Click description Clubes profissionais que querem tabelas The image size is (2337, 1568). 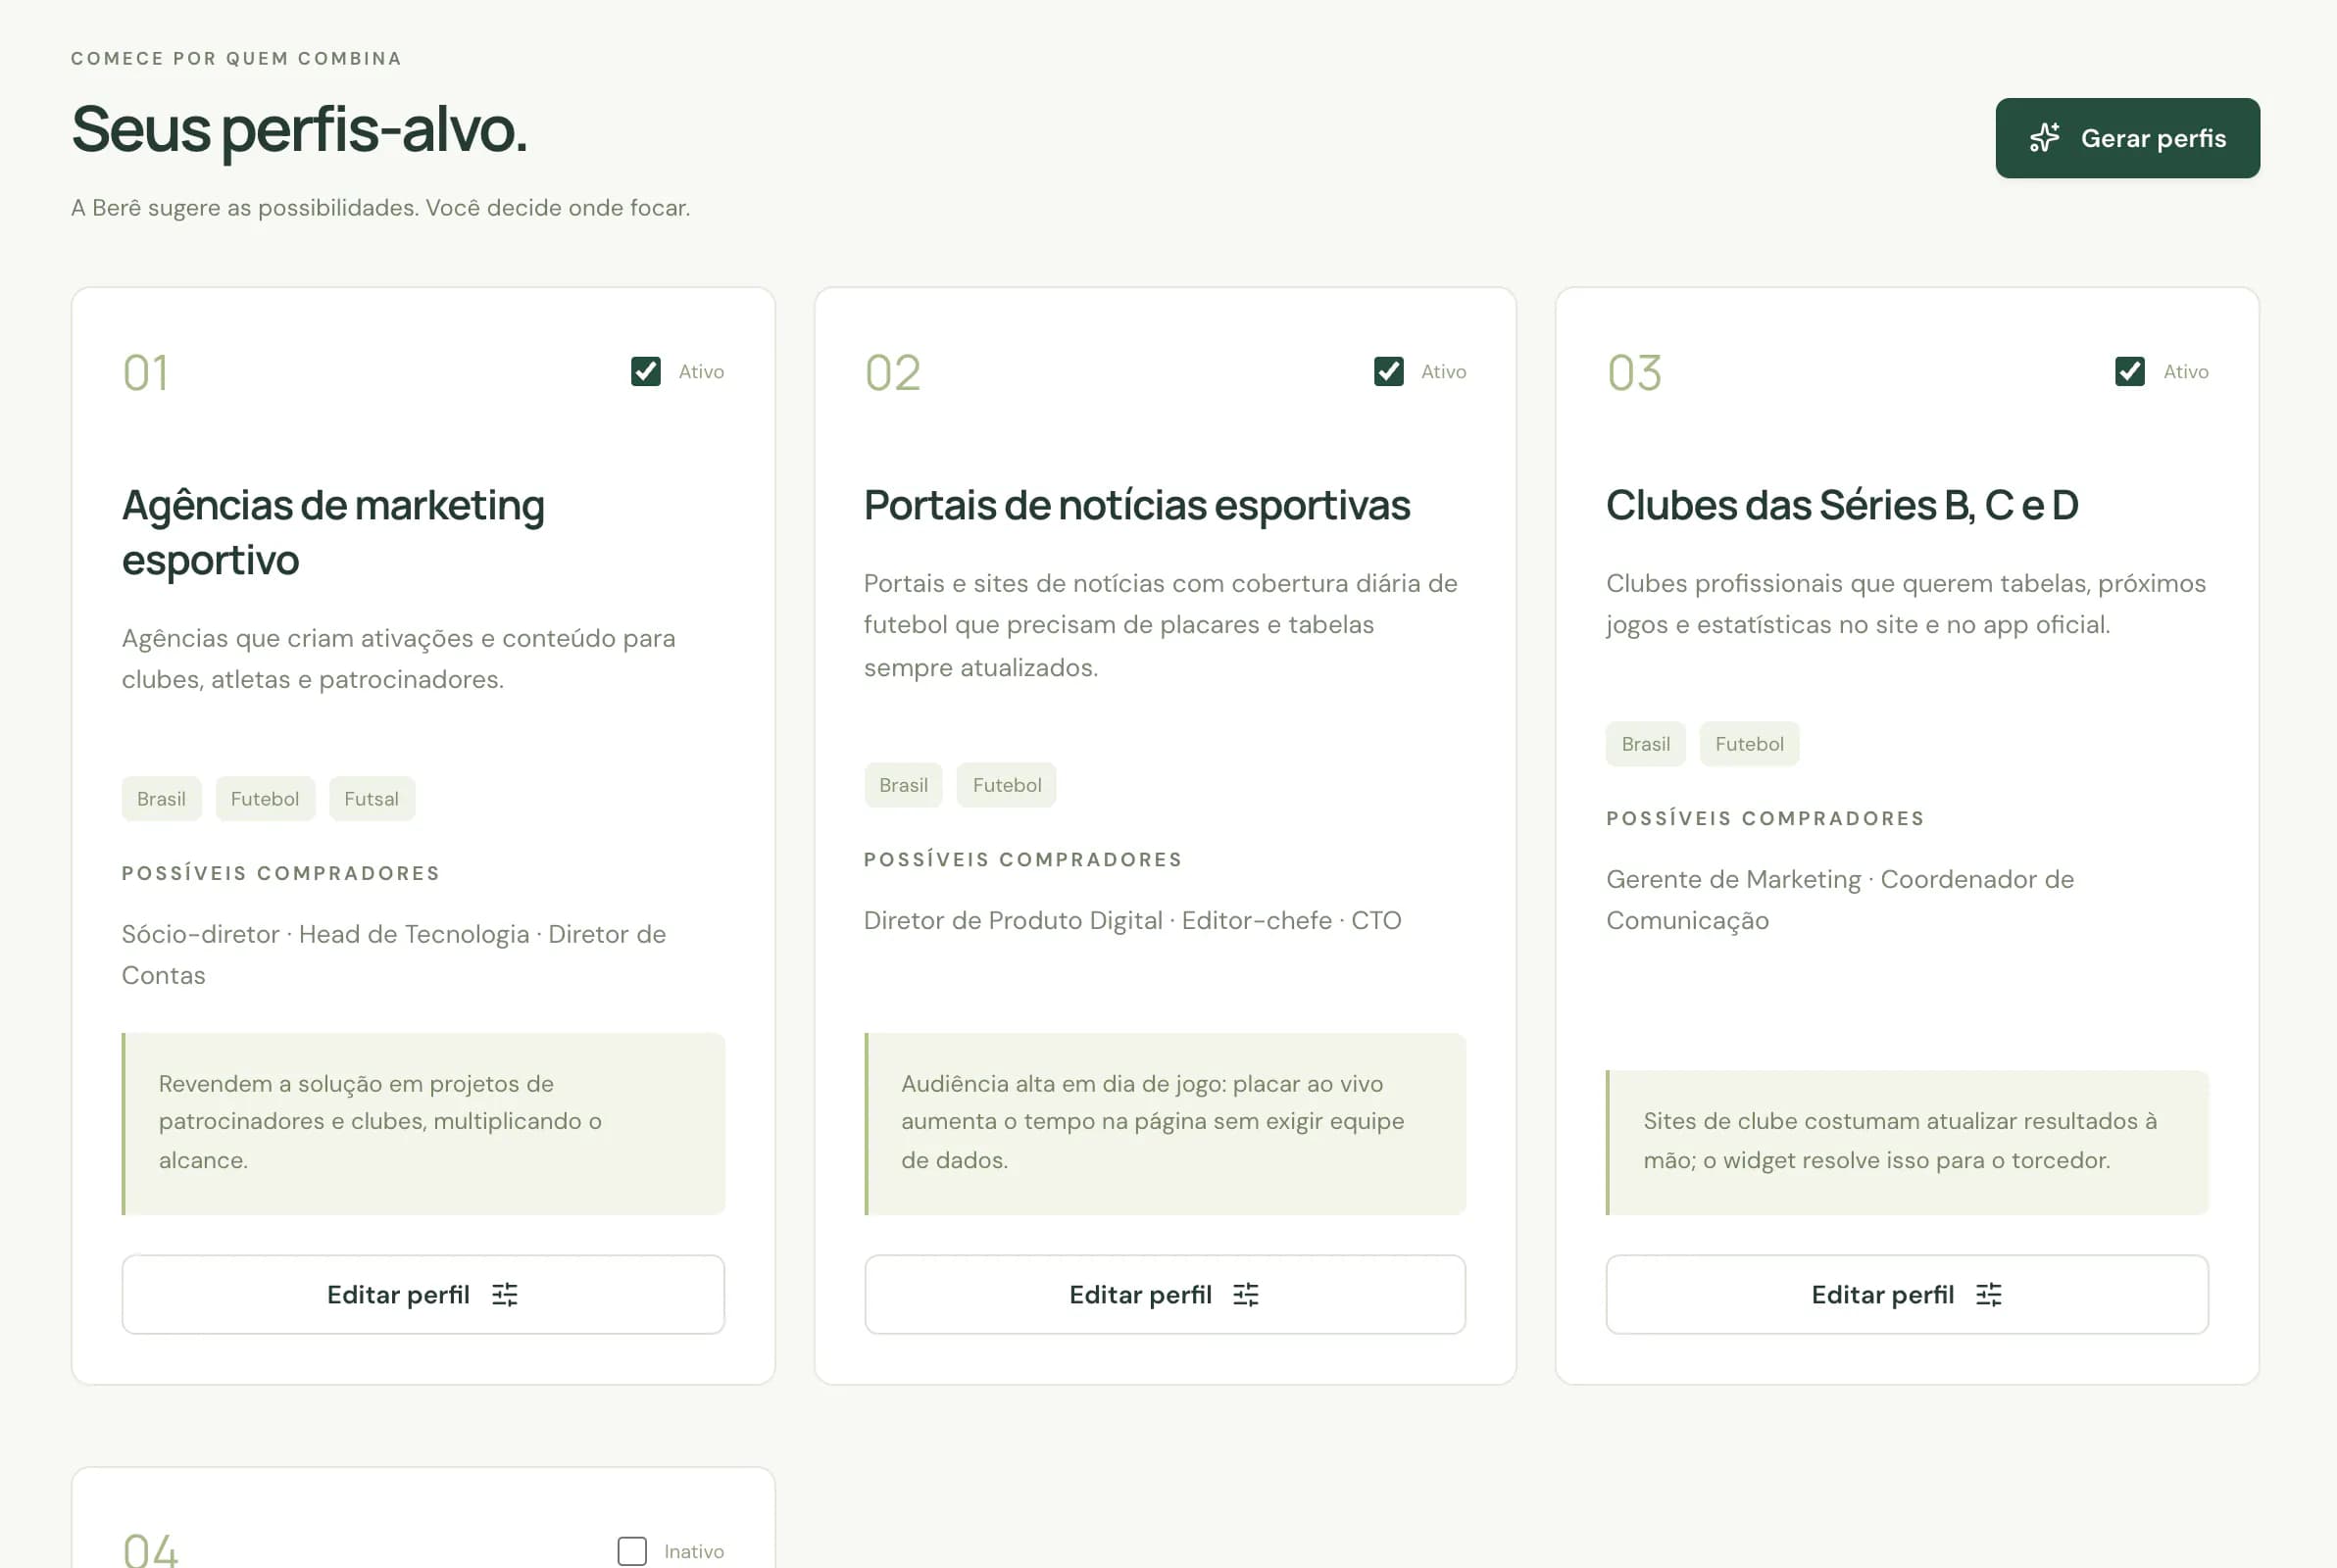tap(1906, 604)
